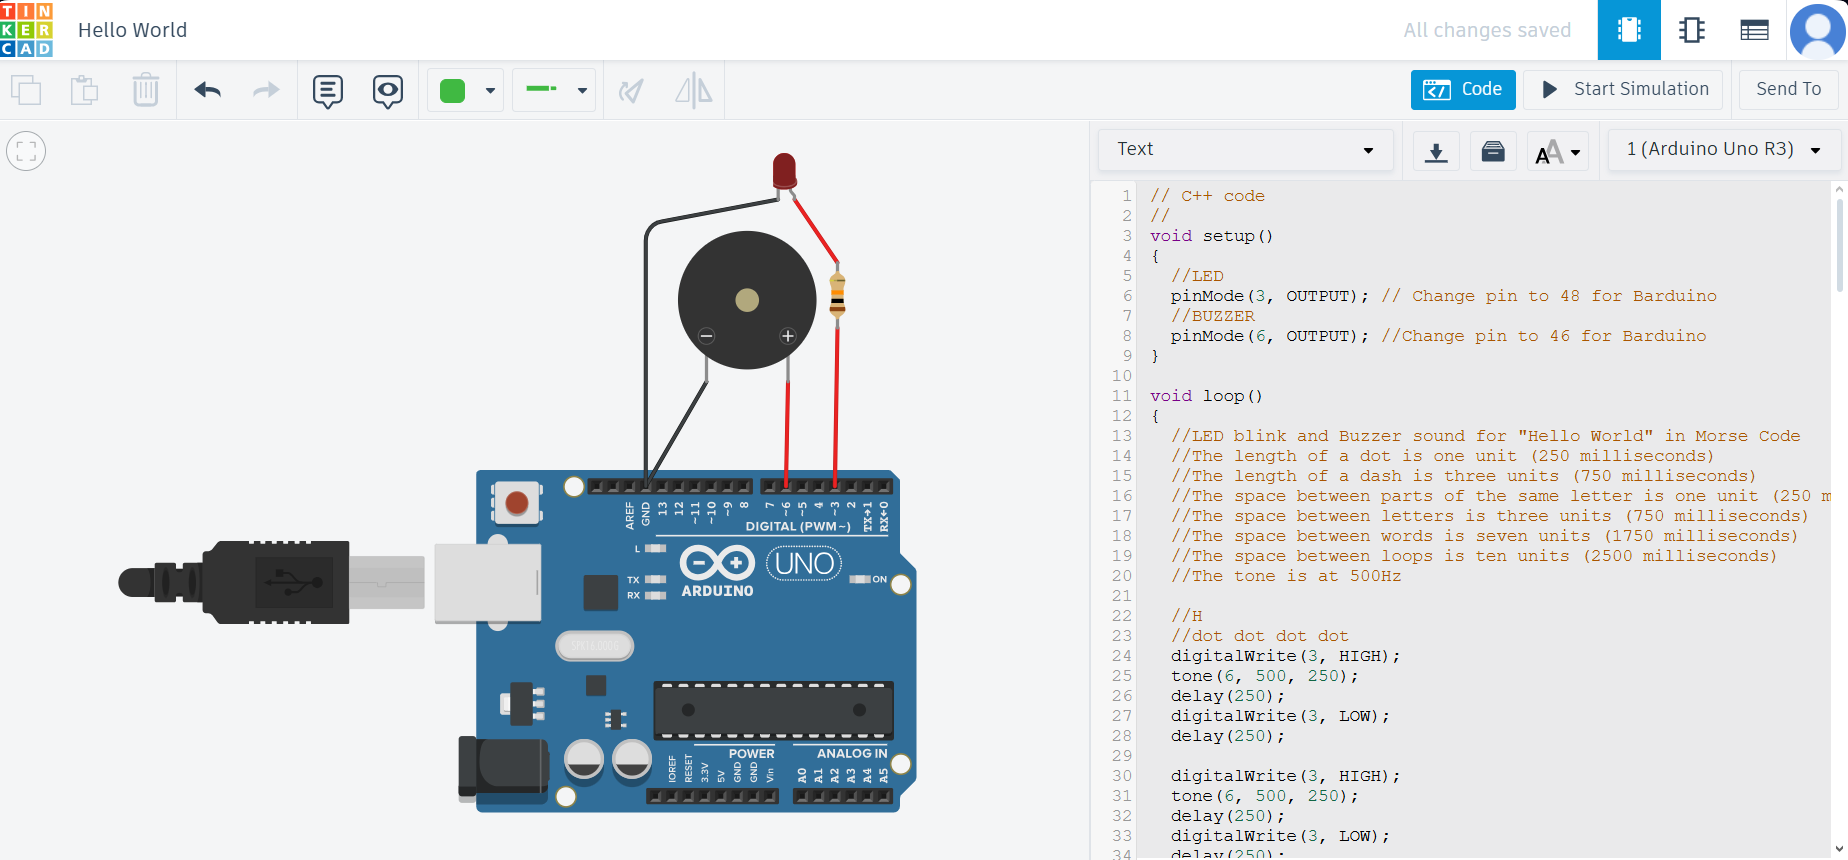Viewport: 1848px width, 860px height.
Task: Click the //dot dot dot dot comment
Action: [1259, 636]
